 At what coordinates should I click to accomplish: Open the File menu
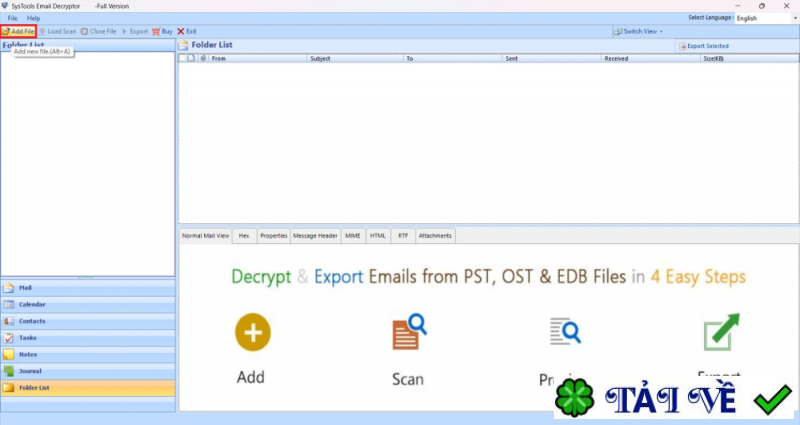pyautogui.click(x=12, y=18)
